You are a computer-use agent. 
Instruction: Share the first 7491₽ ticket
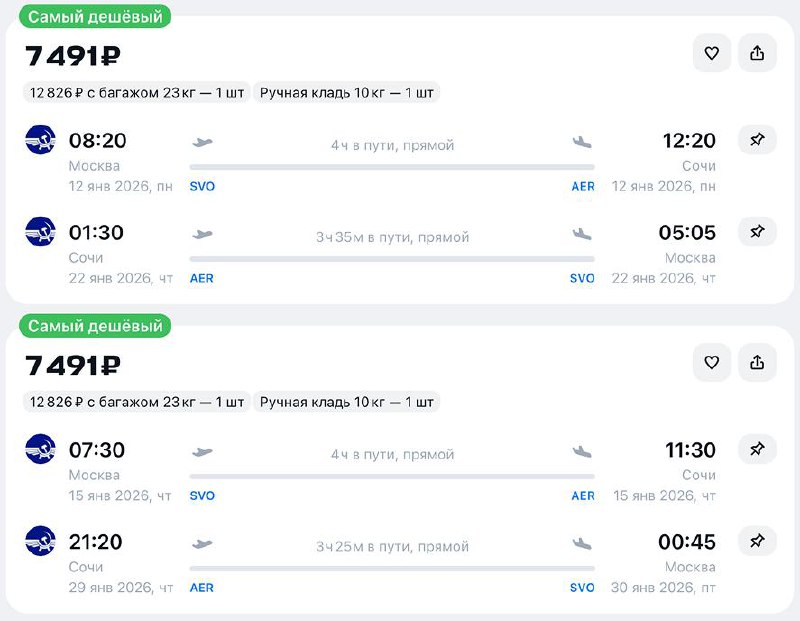tap(757, 53)
